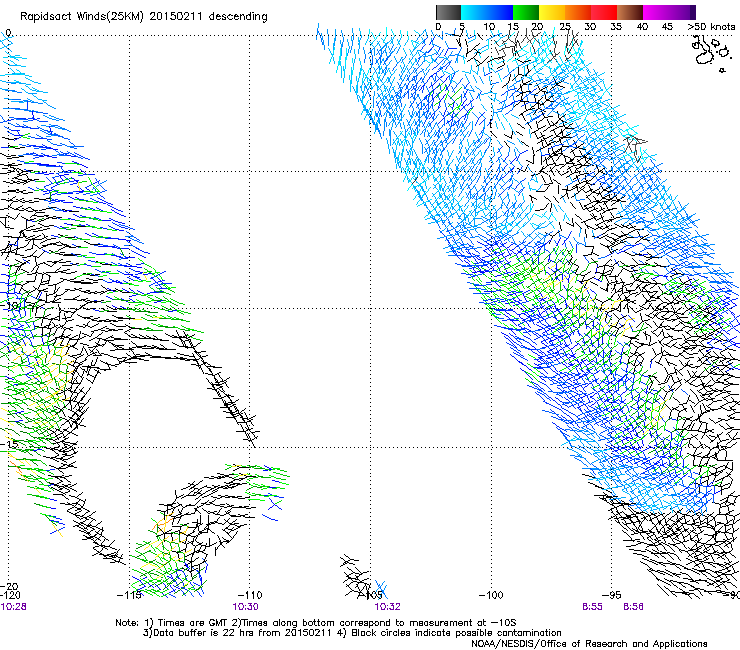Pick the magenta 40-45 knots legend segment

[656, 12]
